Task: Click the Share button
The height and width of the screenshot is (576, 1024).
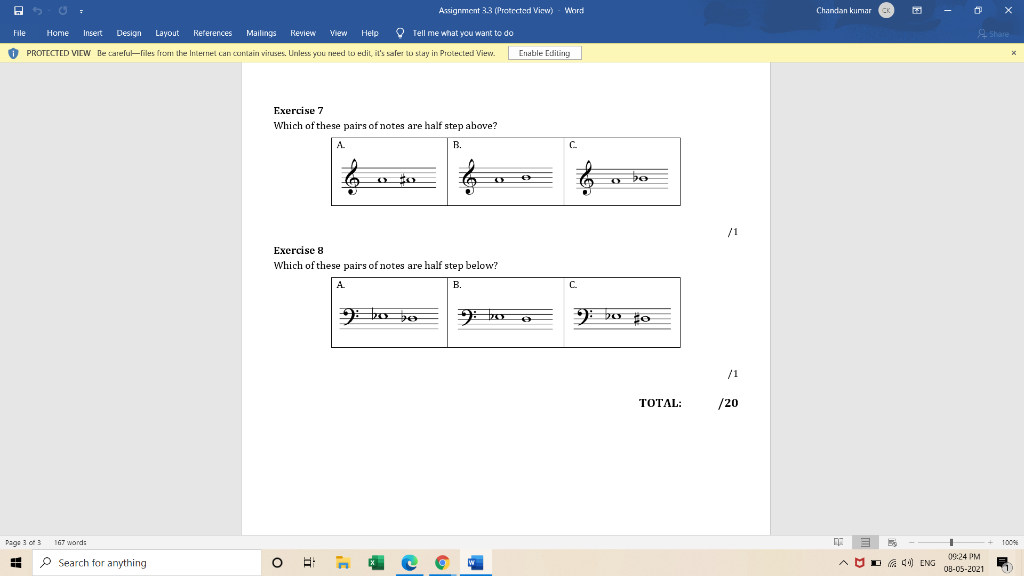Action: click(x=993, y=33)
